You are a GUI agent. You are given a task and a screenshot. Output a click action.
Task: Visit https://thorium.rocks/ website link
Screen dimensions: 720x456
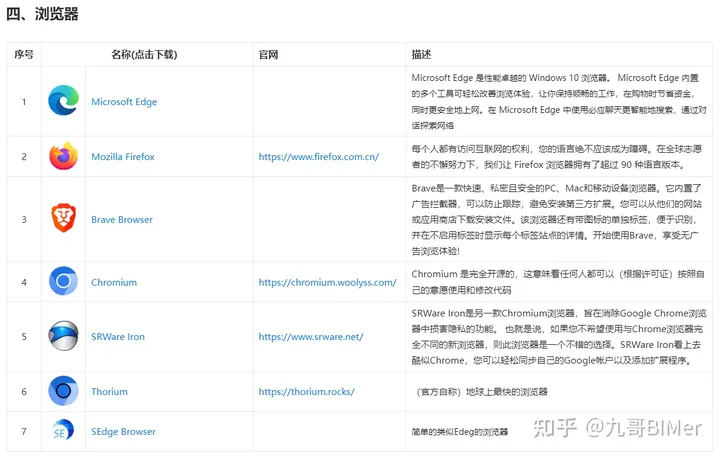click(306, 392)
